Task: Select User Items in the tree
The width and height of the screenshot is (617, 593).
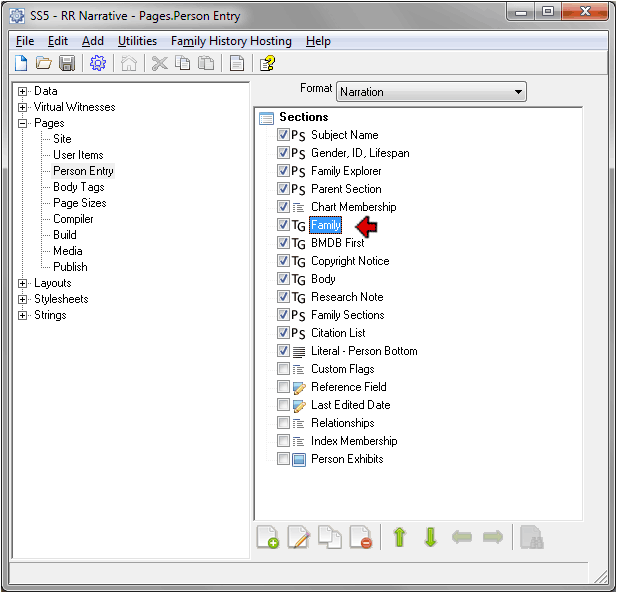Action: [78, 155]
